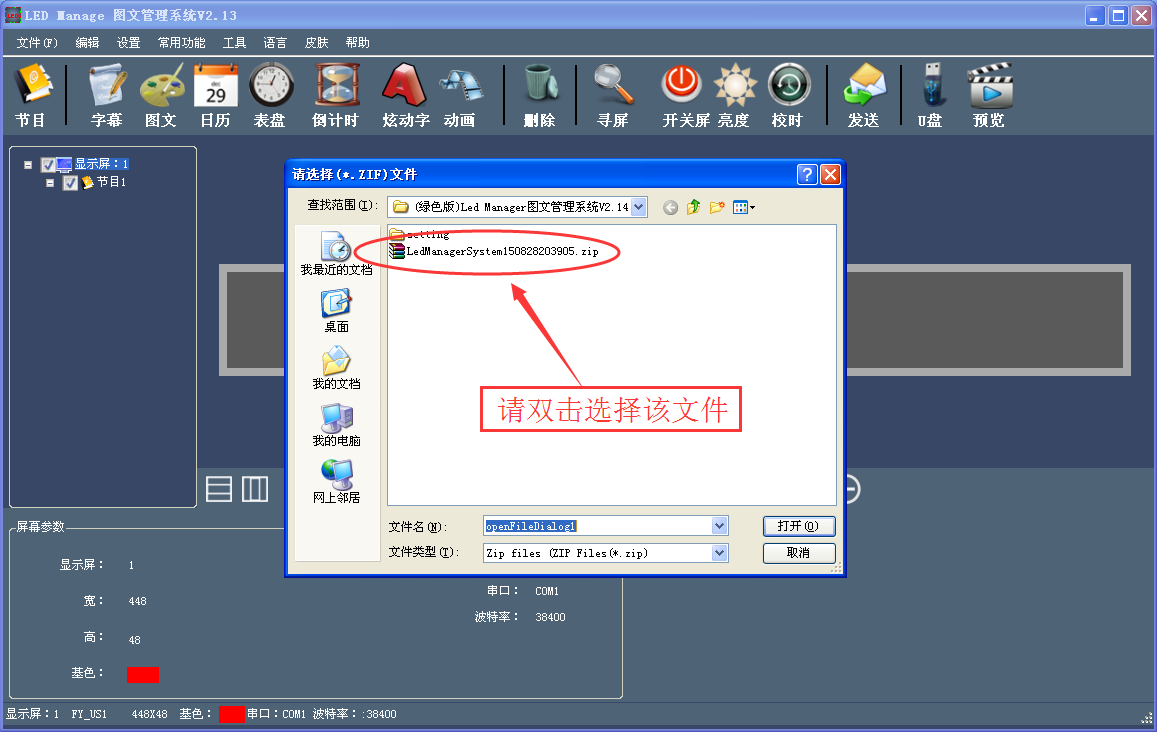Click the 打开 button in dialog
Viewport: 1157px width, 732px height.
click(x=798, y=526)
